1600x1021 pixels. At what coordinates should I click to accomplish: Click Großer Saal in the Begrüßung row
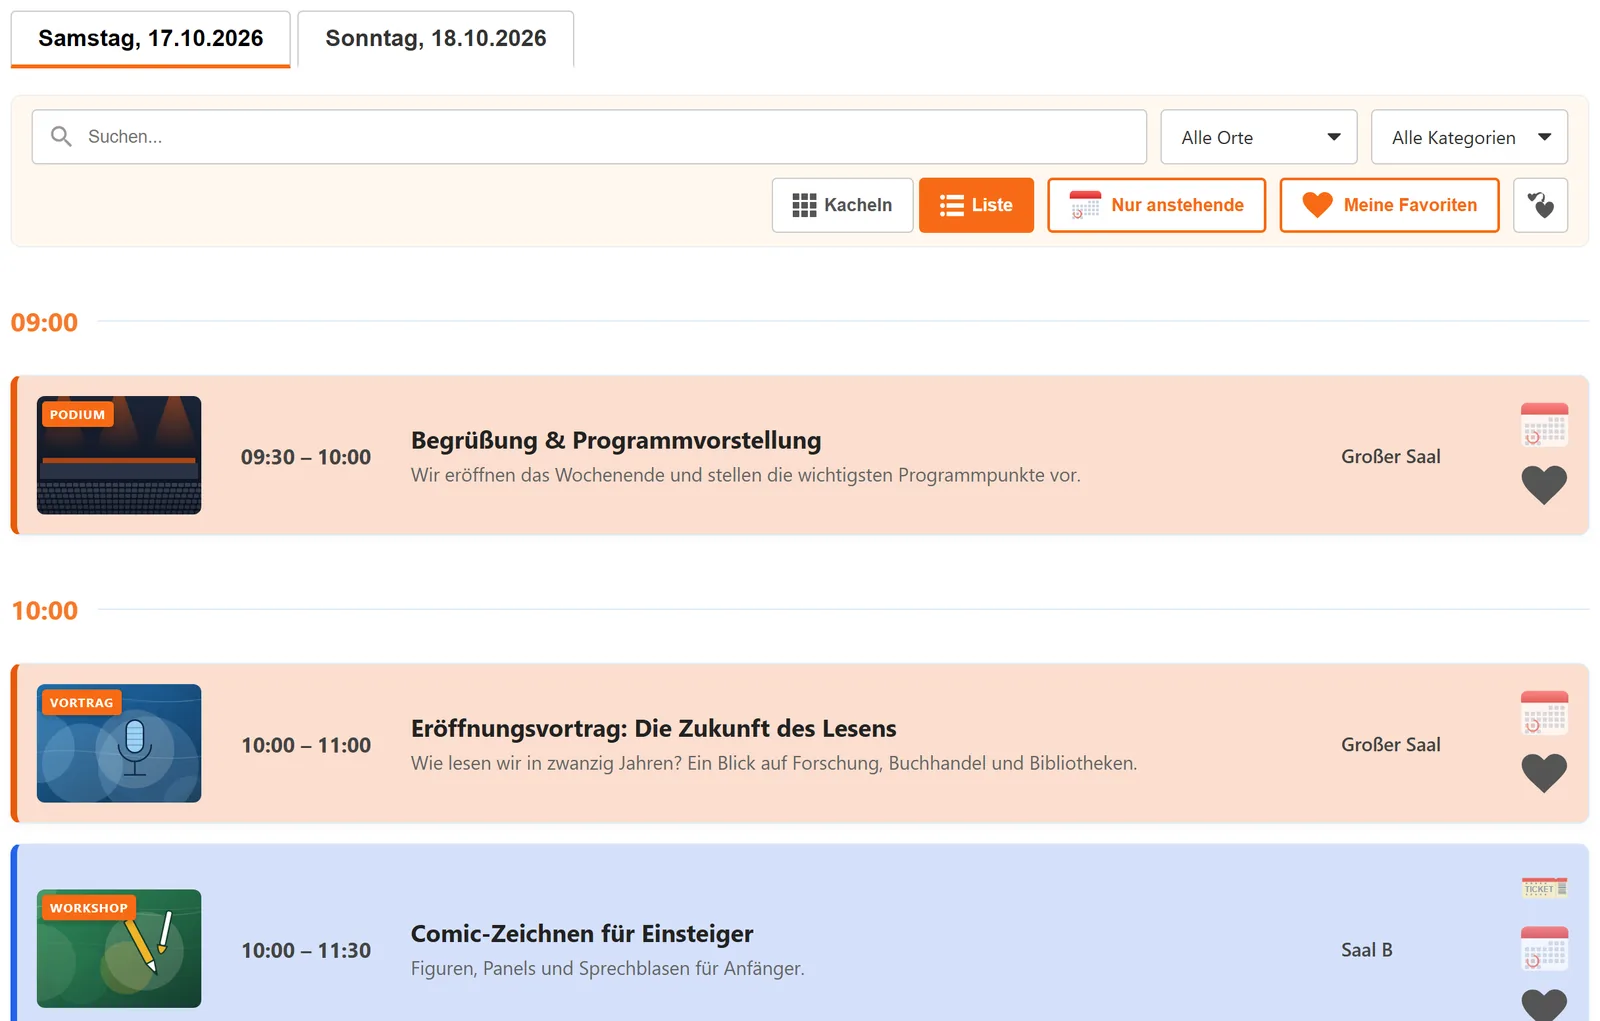(1391, 457)
